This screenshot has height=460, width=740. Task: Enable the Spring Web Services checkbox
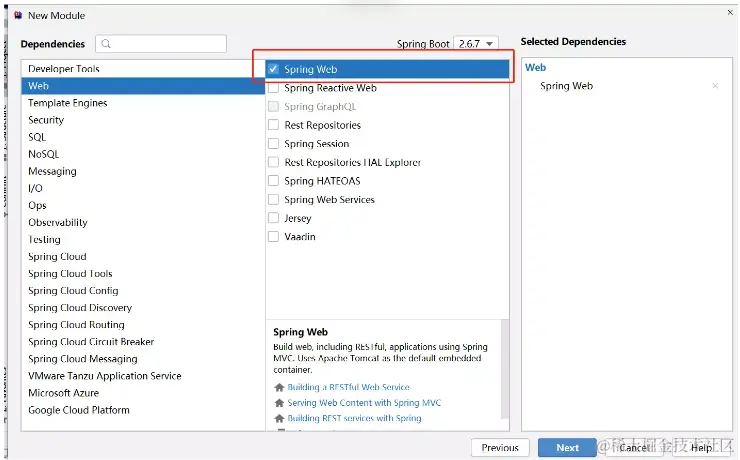(x=273, y=200)
